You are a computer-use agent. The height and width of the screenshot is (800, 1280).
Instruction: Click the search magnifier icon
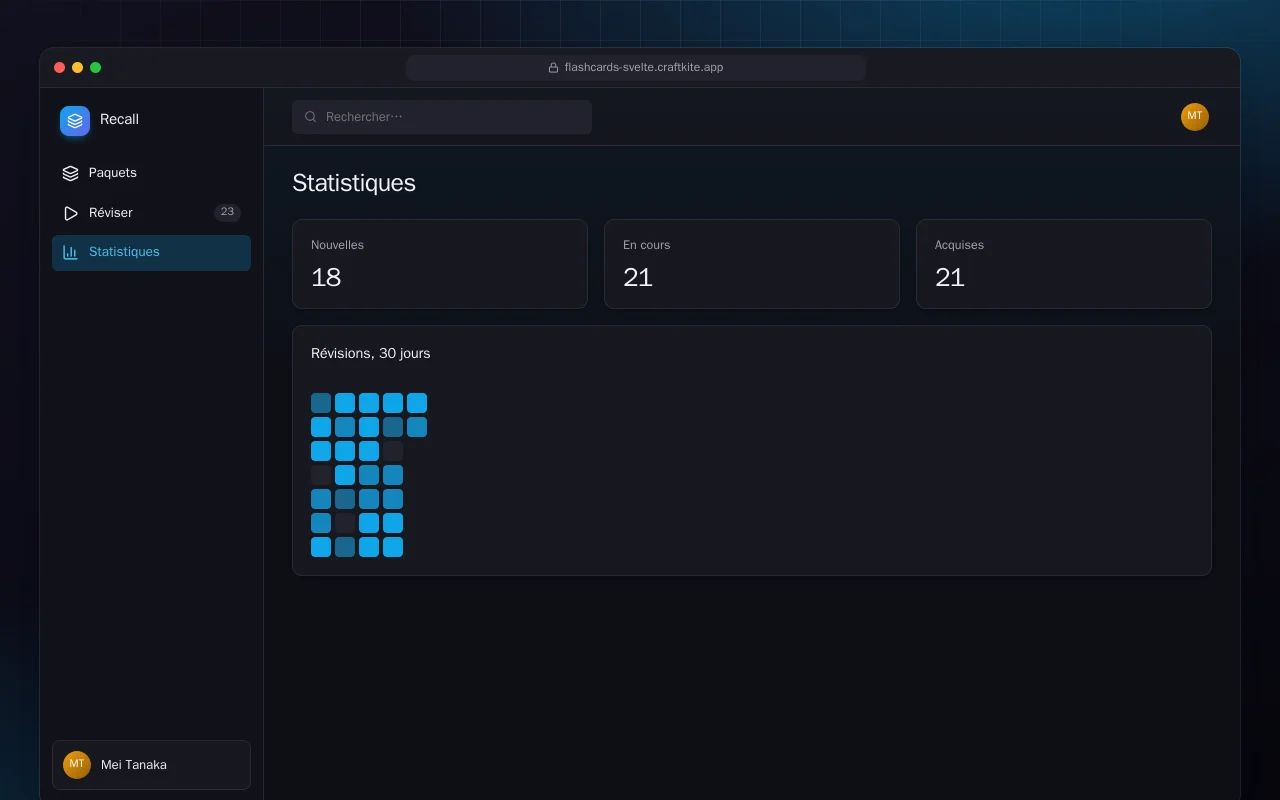tap(311, 117)
